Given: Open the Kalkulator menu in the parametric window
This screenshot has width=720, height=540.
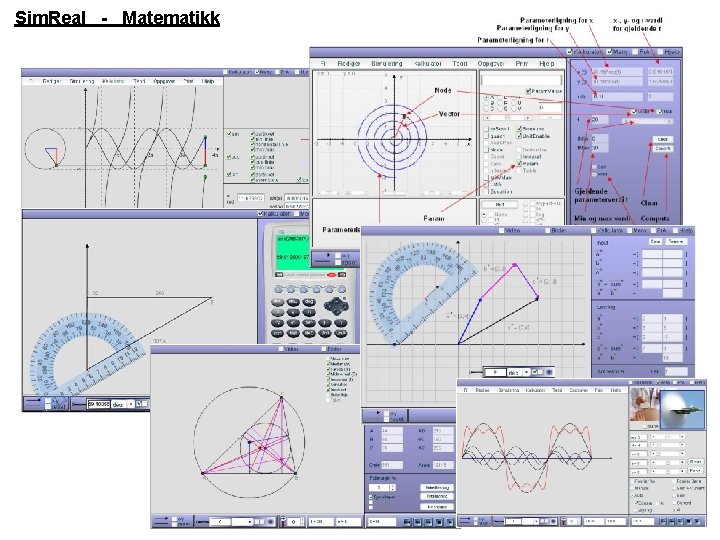Looking at the screenshot, I should [x=427, y=63].
